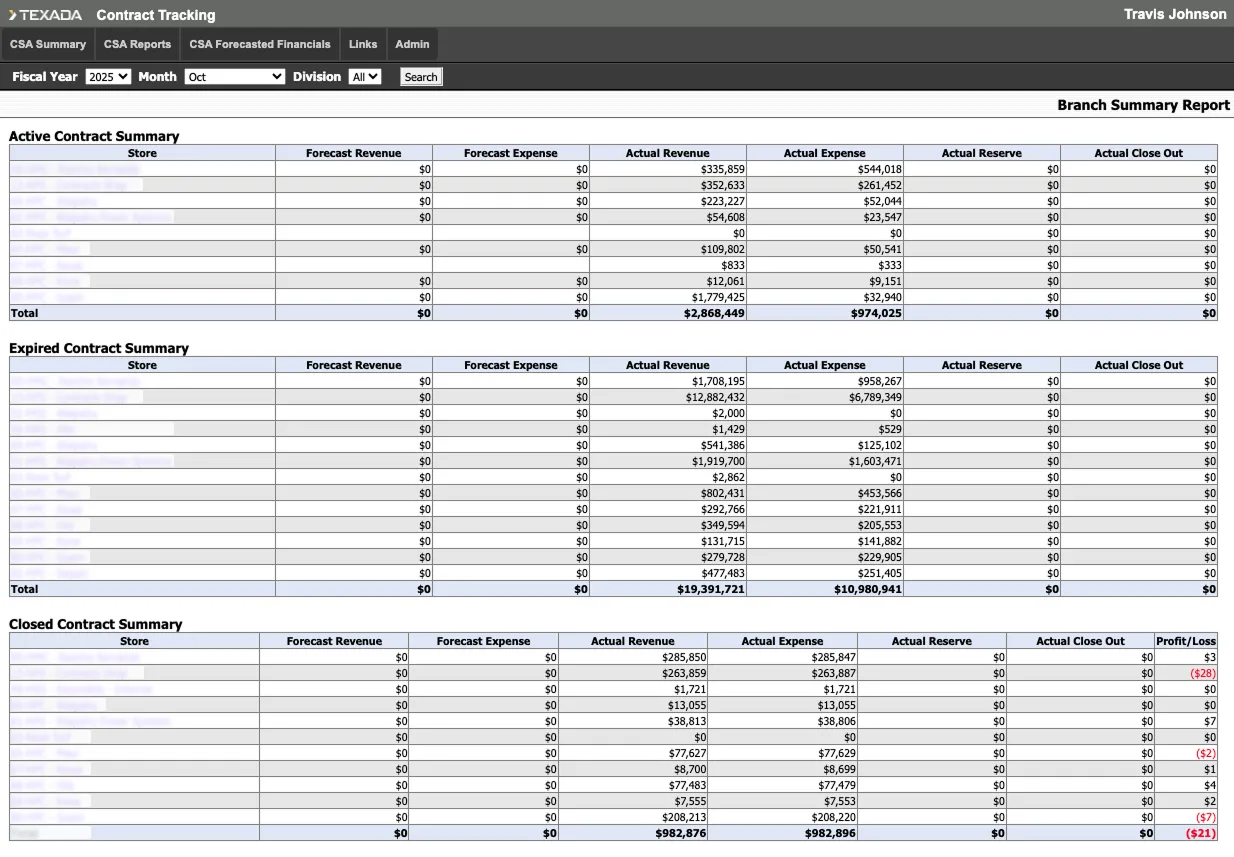
Task: Click Actual Revenue header in Active Contract Summary
Action: 667,153
